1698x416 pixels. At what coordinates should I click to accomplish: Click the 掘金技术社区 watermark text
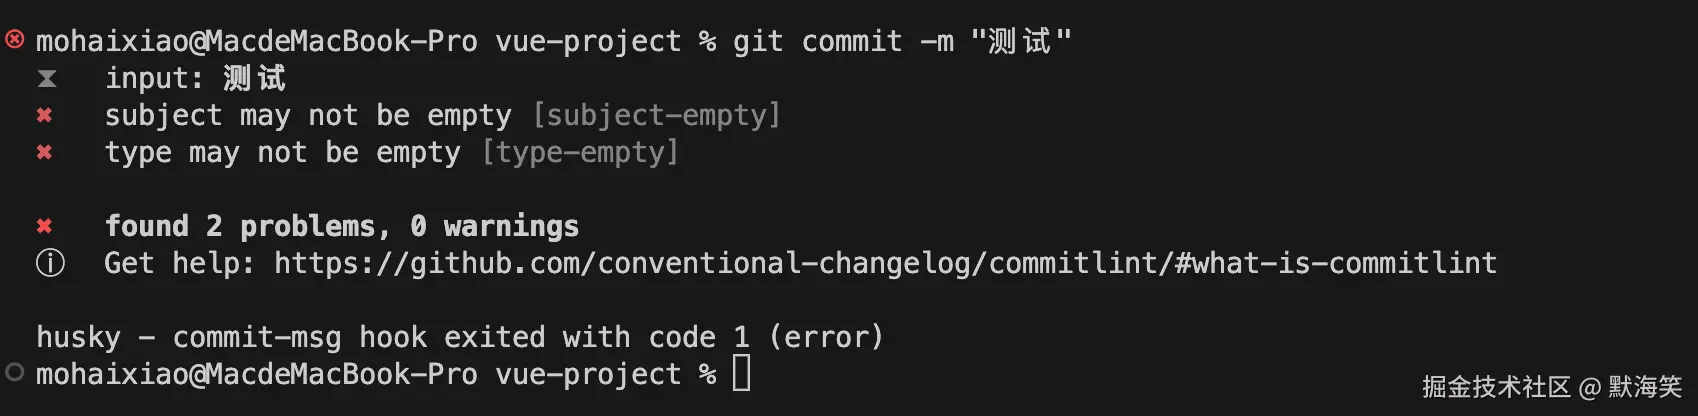point(1496,388)
